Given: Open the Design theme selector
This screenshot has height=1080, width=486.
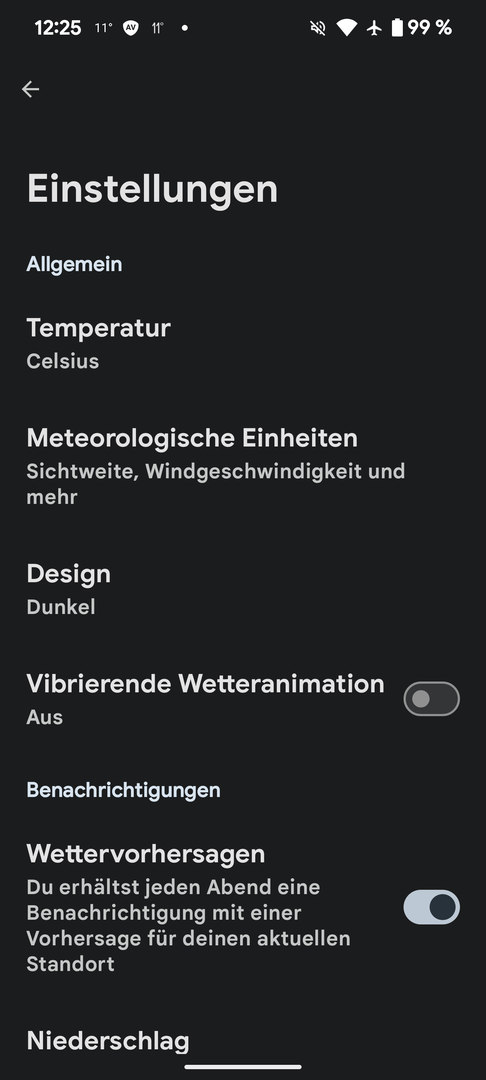Looking at the screenshot, I should coord(243,589).
